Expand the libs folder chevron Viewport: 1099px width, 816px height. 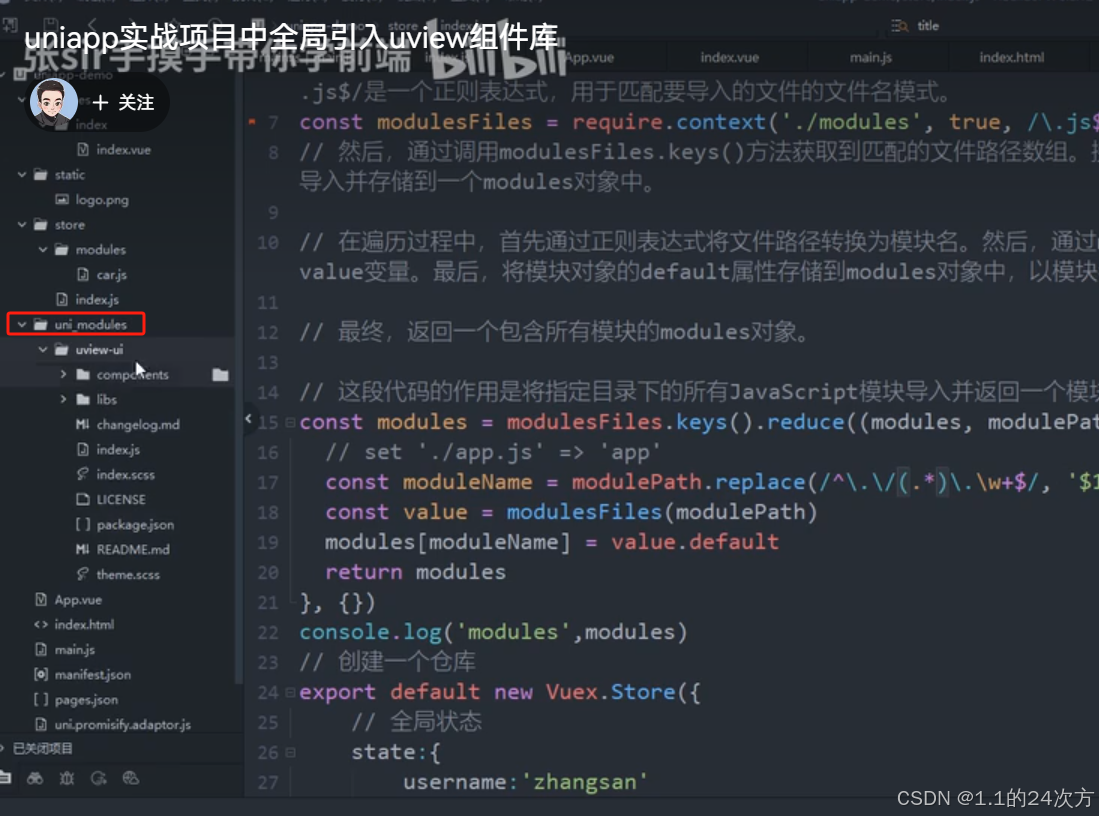(63, 400)
